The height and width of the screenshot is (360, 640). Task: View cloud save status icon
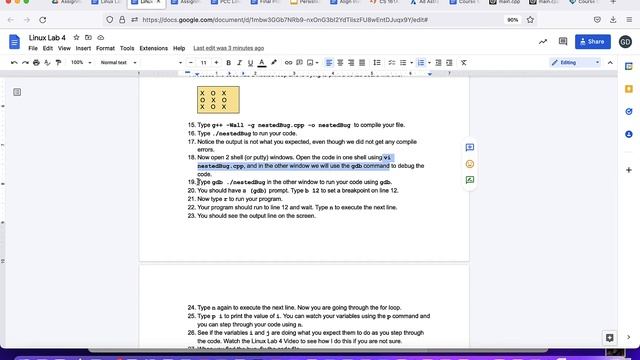100,38
